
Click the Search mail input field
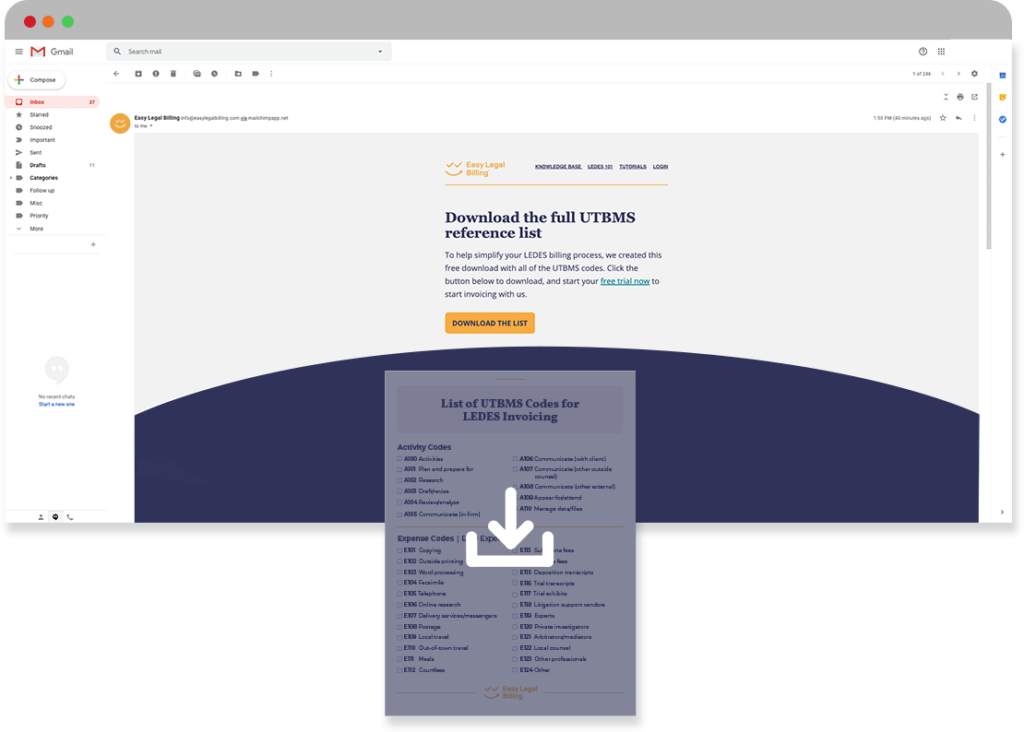249,52
